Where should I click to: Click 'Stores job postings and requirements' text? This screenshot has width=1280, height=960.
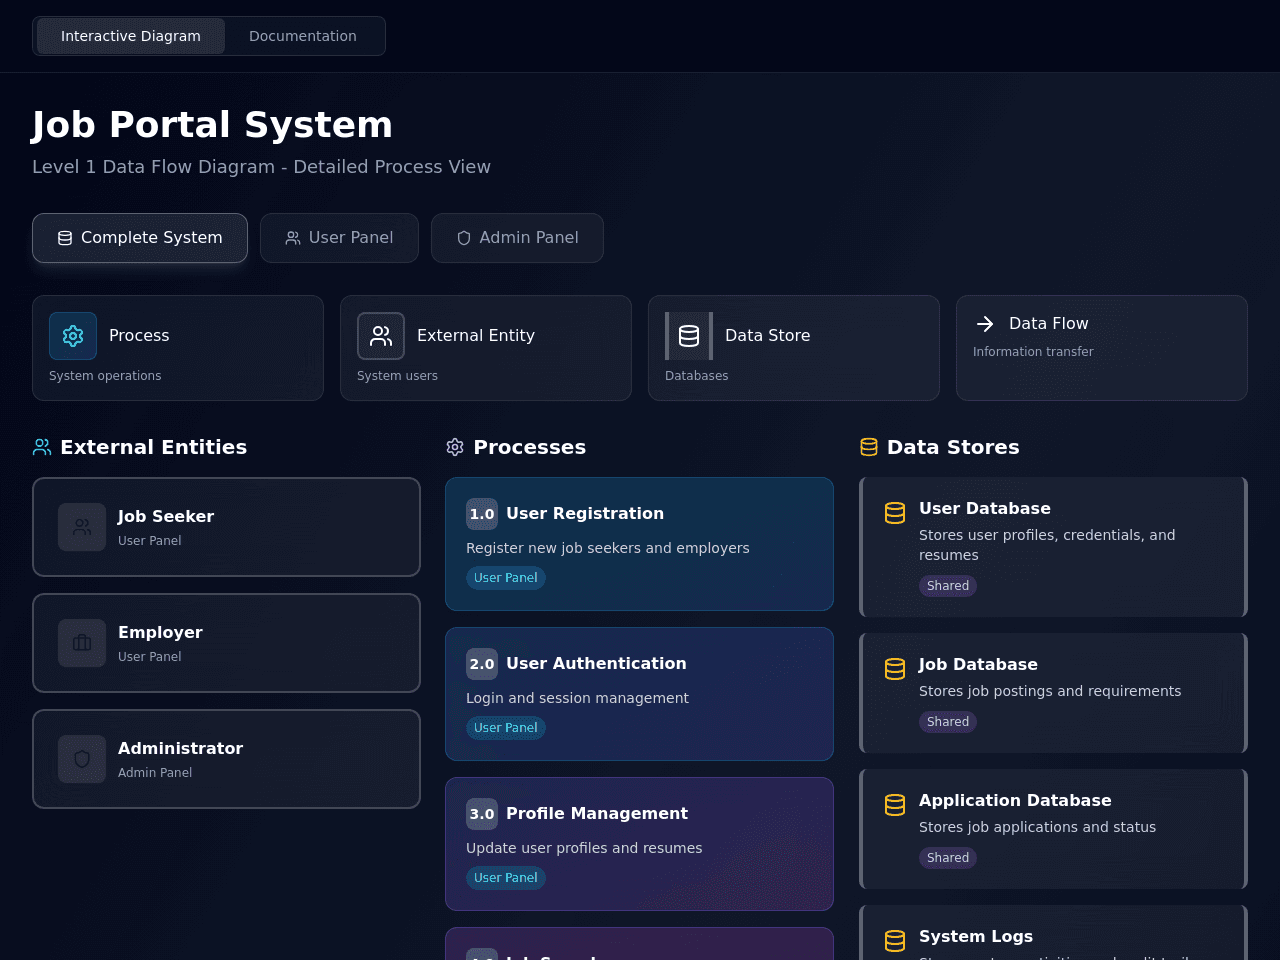(1050, 691)
